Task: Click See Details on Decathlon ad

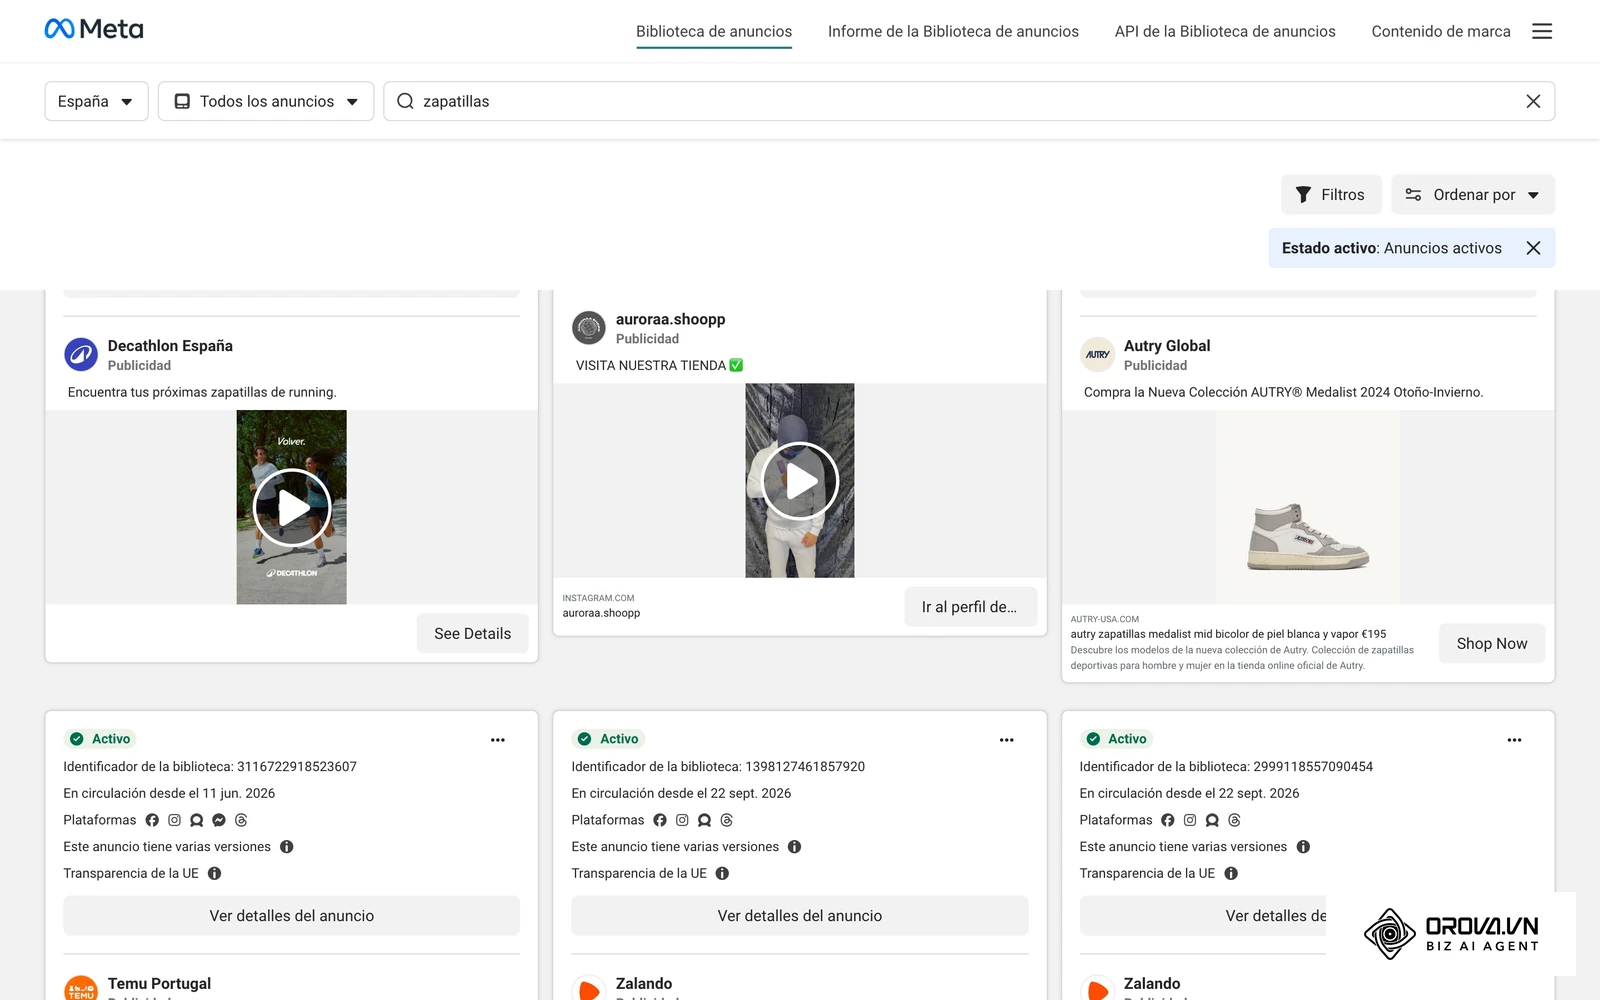Action: [x=472, y=634]
